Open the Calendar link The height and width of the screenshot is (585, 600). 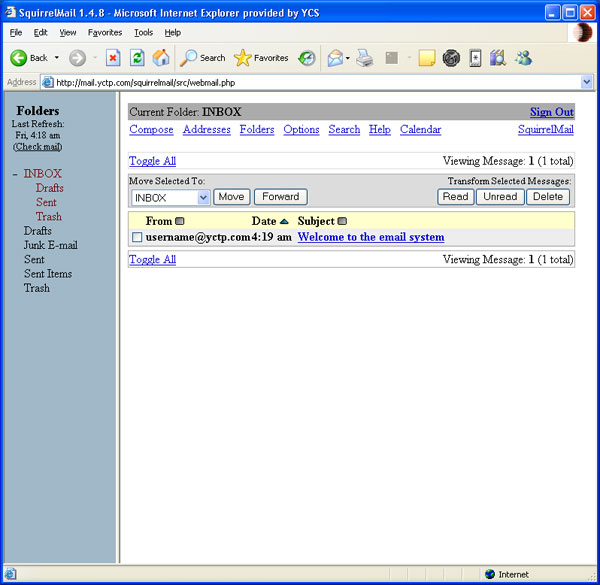click(421, 130)
